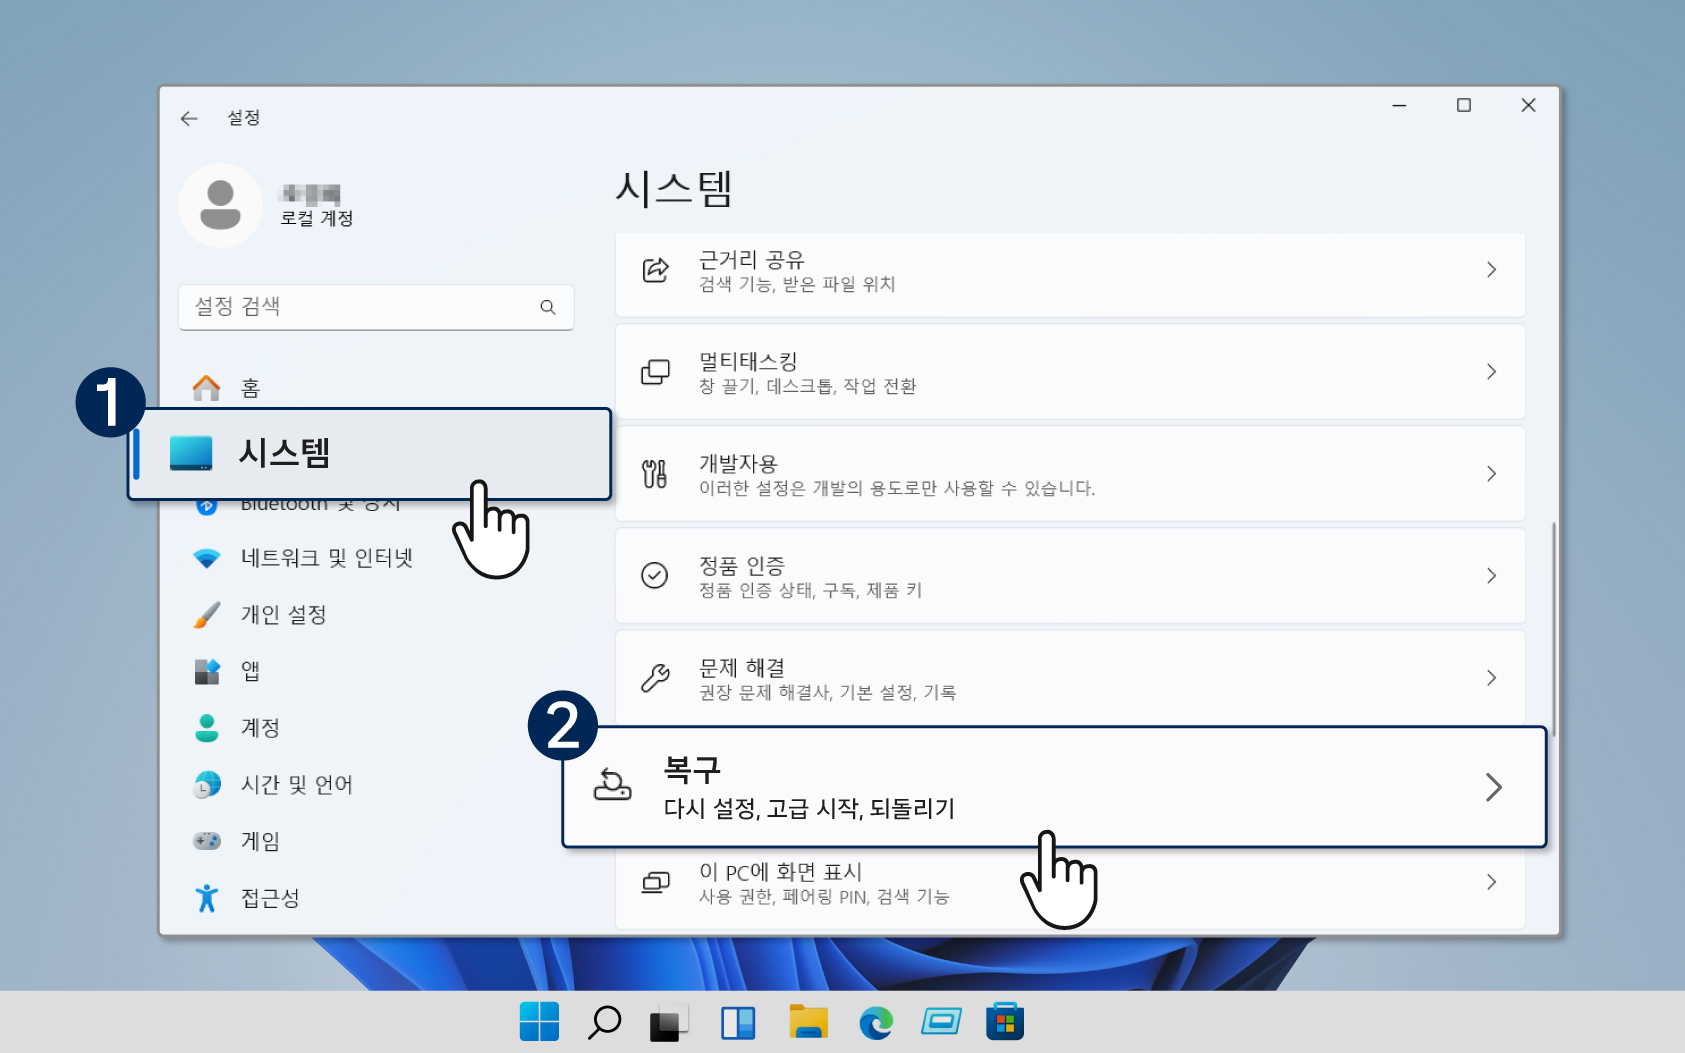Click the user profile avatar
The width and height of the screenshot is (1685, 1053).
220,205
